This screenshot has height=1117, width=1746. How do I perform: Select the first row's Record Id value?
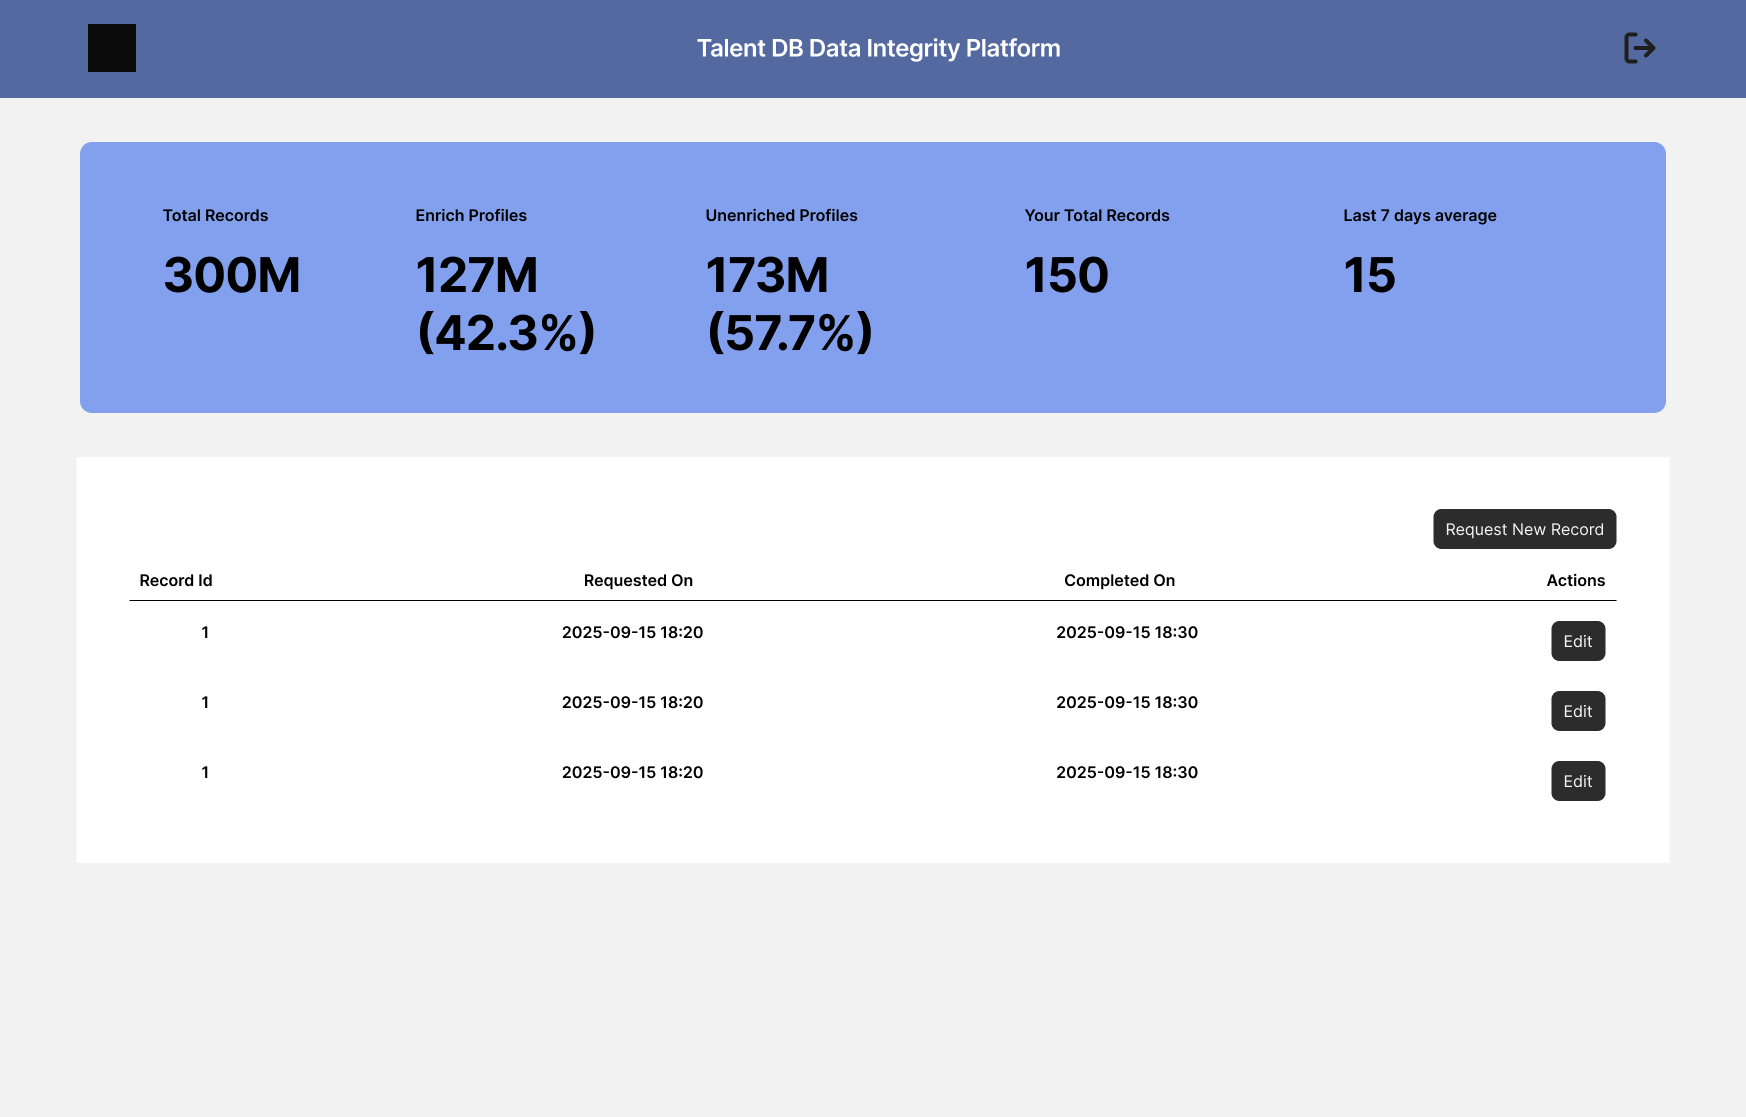click(205, 632)
